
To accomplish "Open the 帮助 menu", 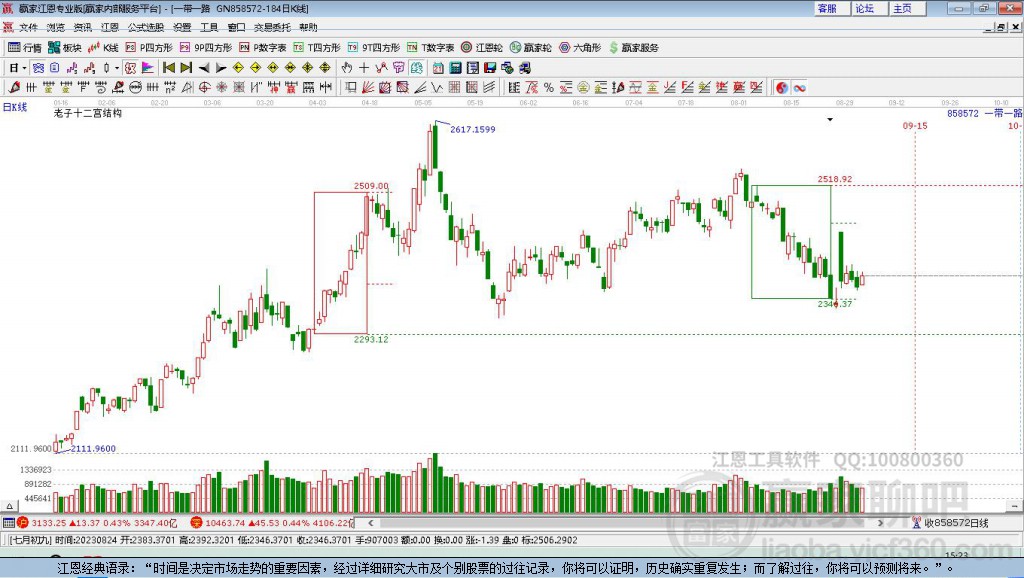I will coord(308,27).
